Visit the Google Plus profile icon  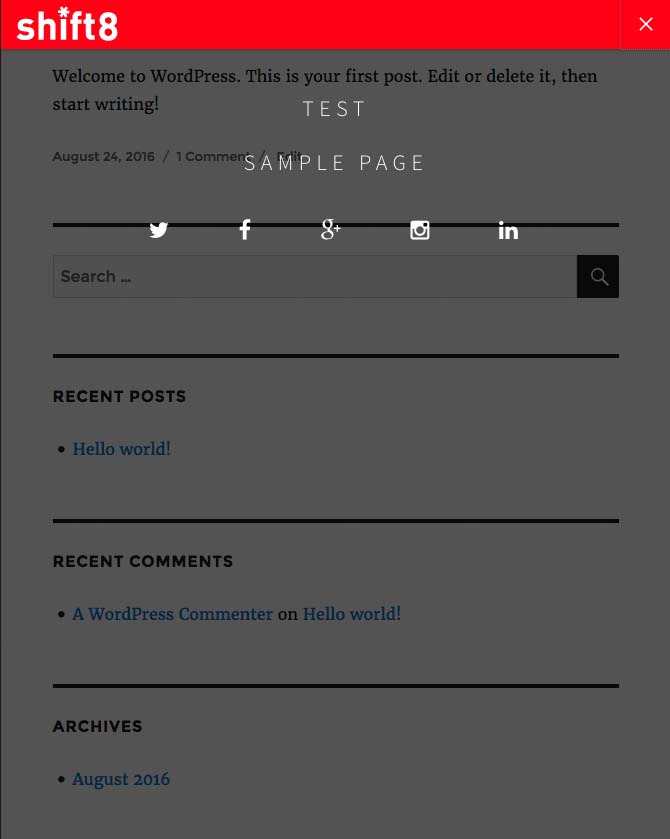click(x=331, y=230)
